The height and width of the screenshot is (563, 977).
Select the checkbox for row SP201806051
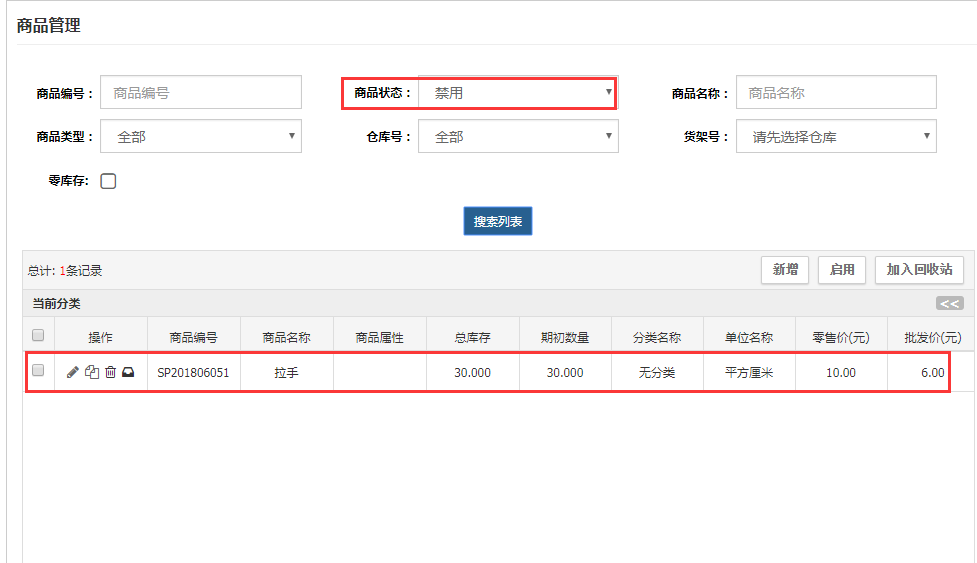(38, 371)
